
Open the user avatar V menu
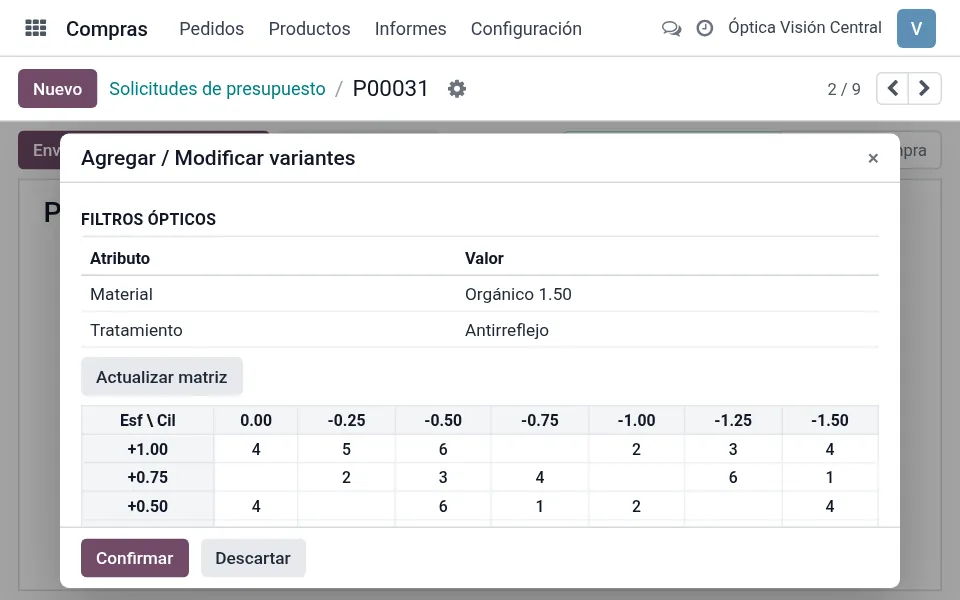pos(916,28)
